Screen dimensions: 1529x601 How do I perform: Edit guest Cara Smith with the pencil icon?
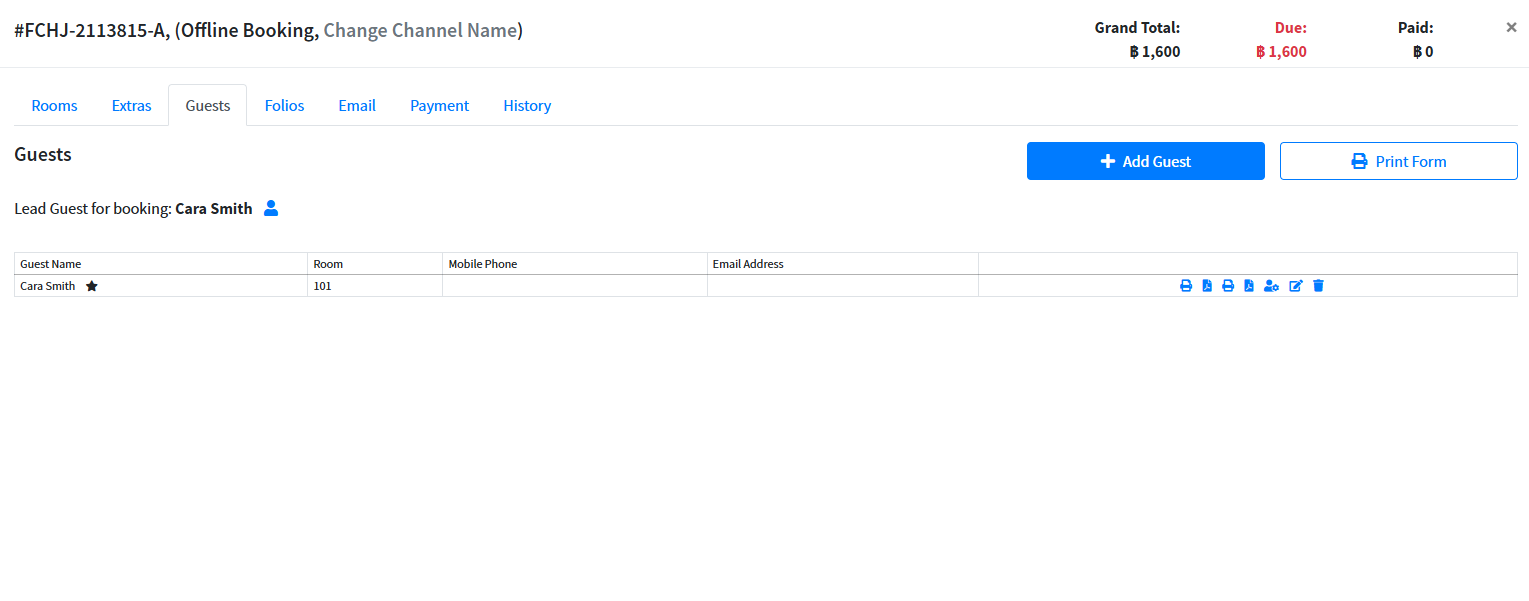click(x=1296, y=286)
